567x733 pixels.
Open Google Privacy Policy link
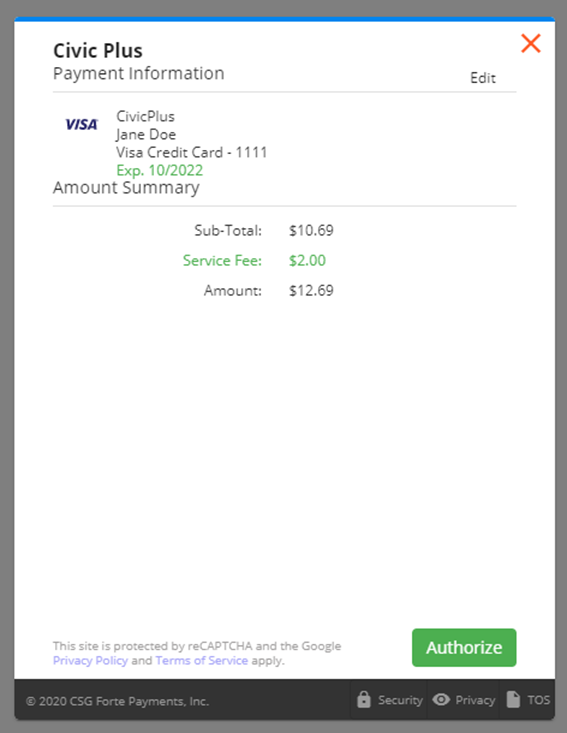click(90, 661)
